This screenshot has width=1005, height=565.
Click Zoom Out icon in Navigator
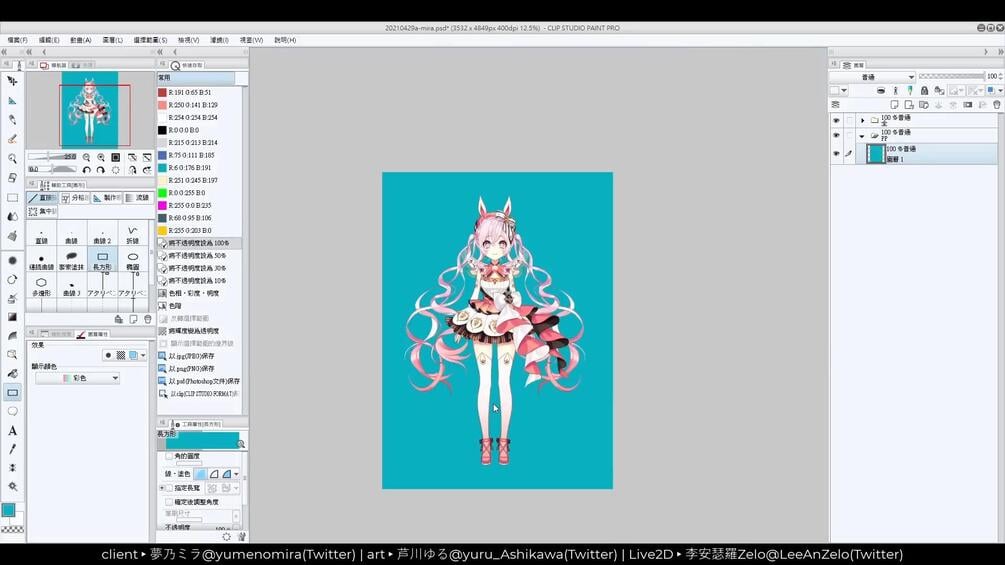click(87, 157)
